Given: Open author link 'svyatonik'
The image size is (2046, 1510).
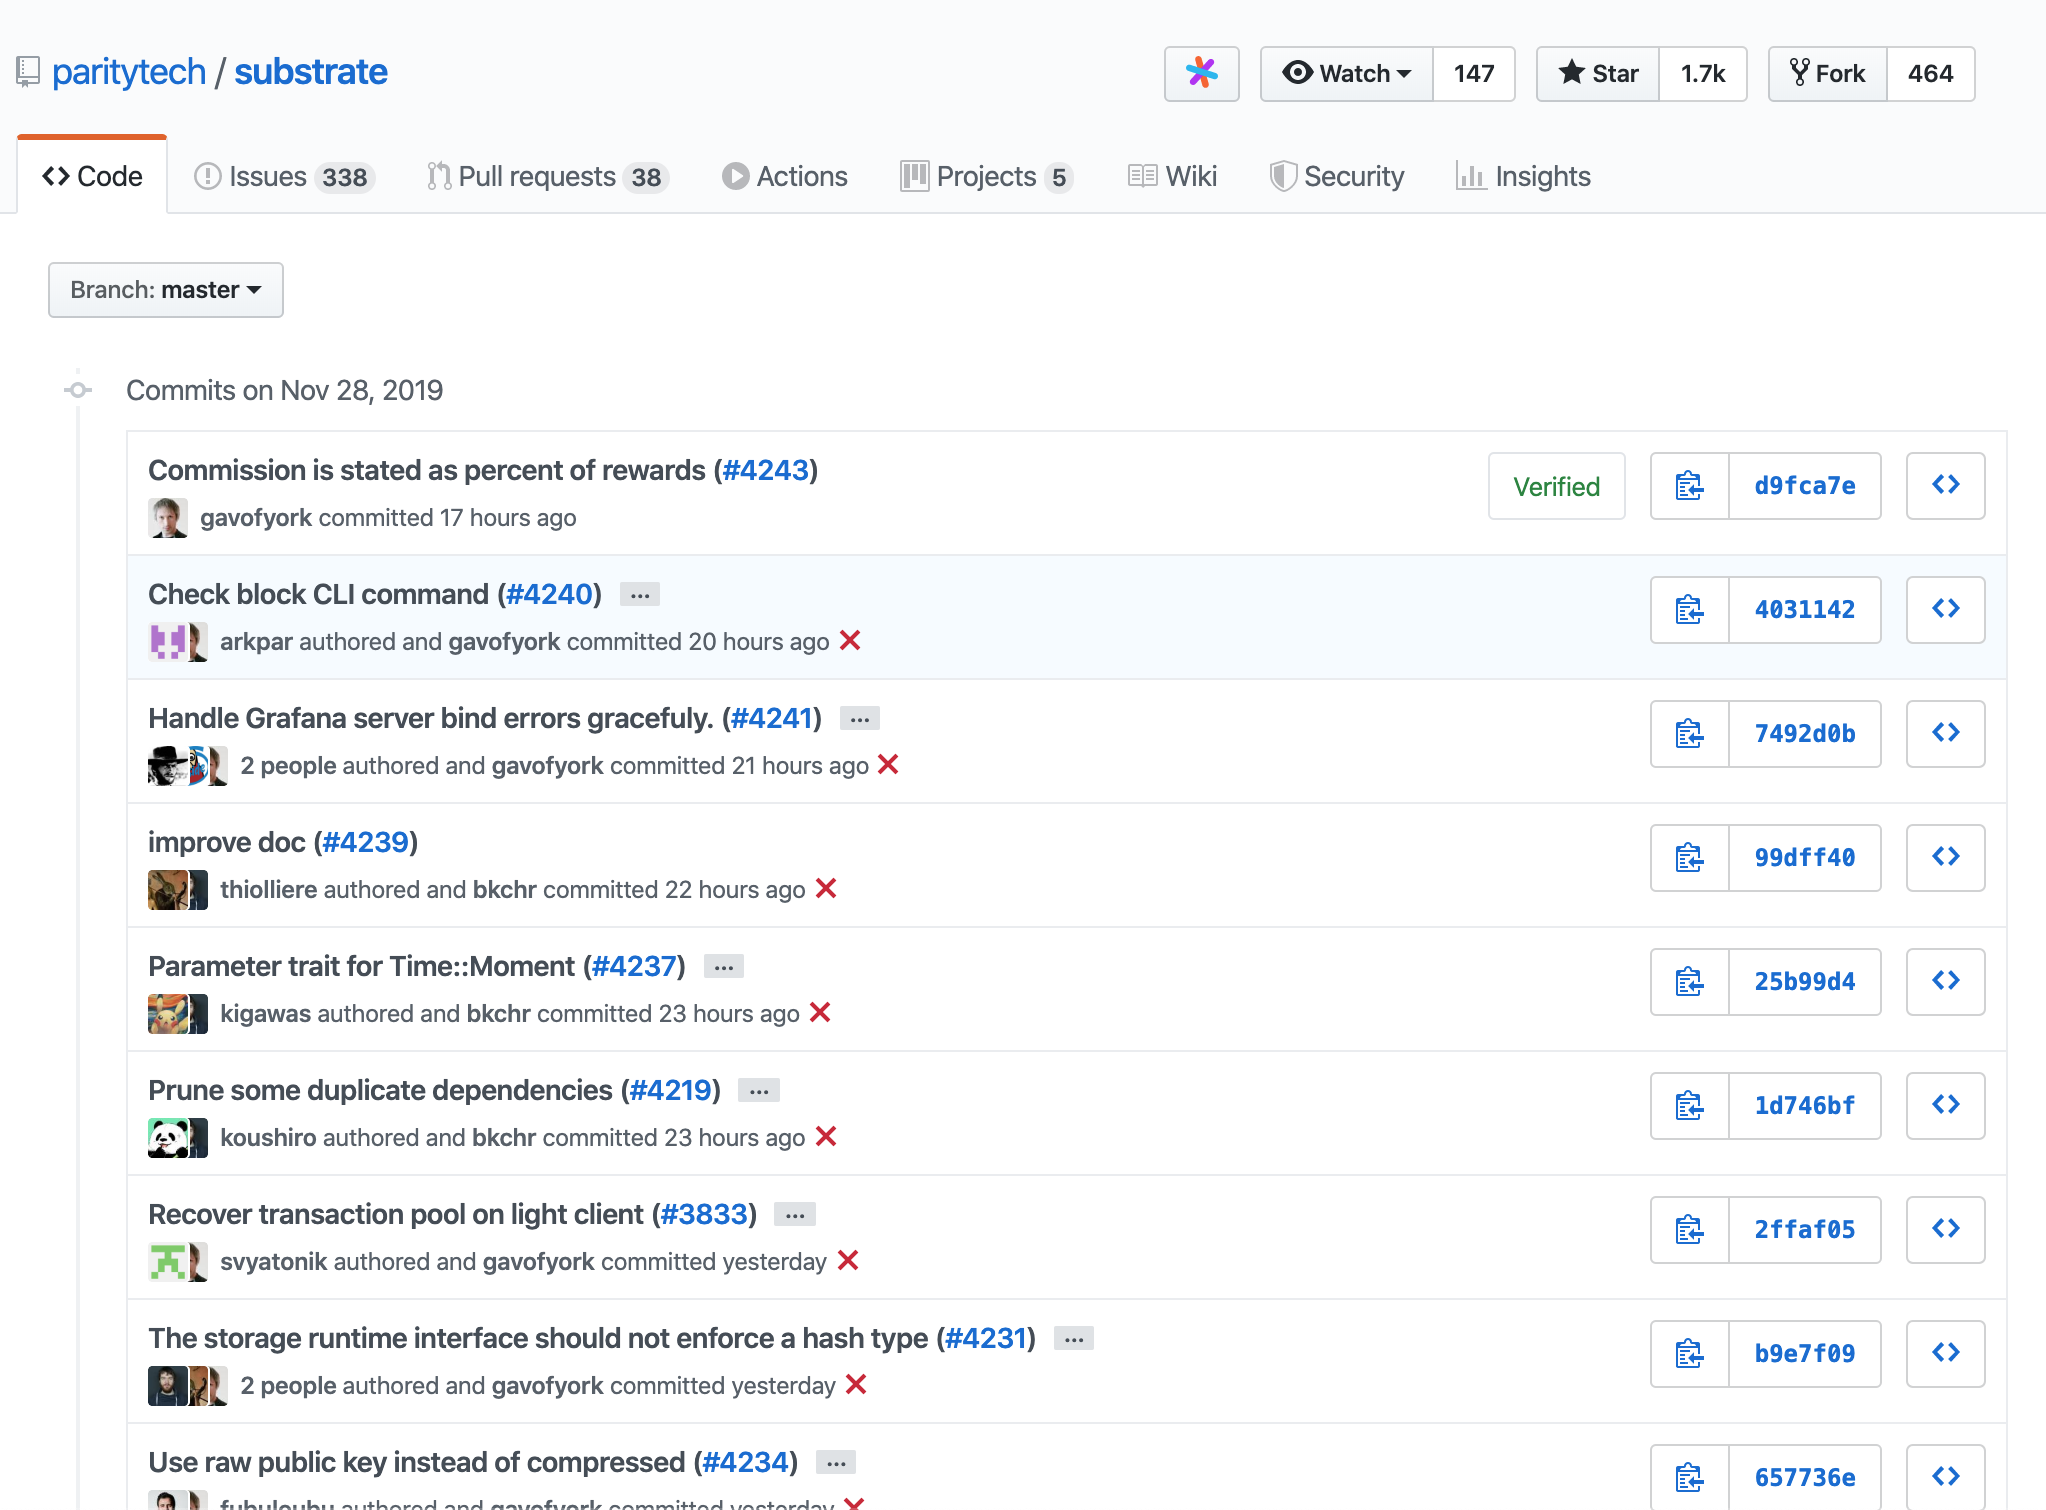Looking at the screenshot, I should pos(273,1262).
